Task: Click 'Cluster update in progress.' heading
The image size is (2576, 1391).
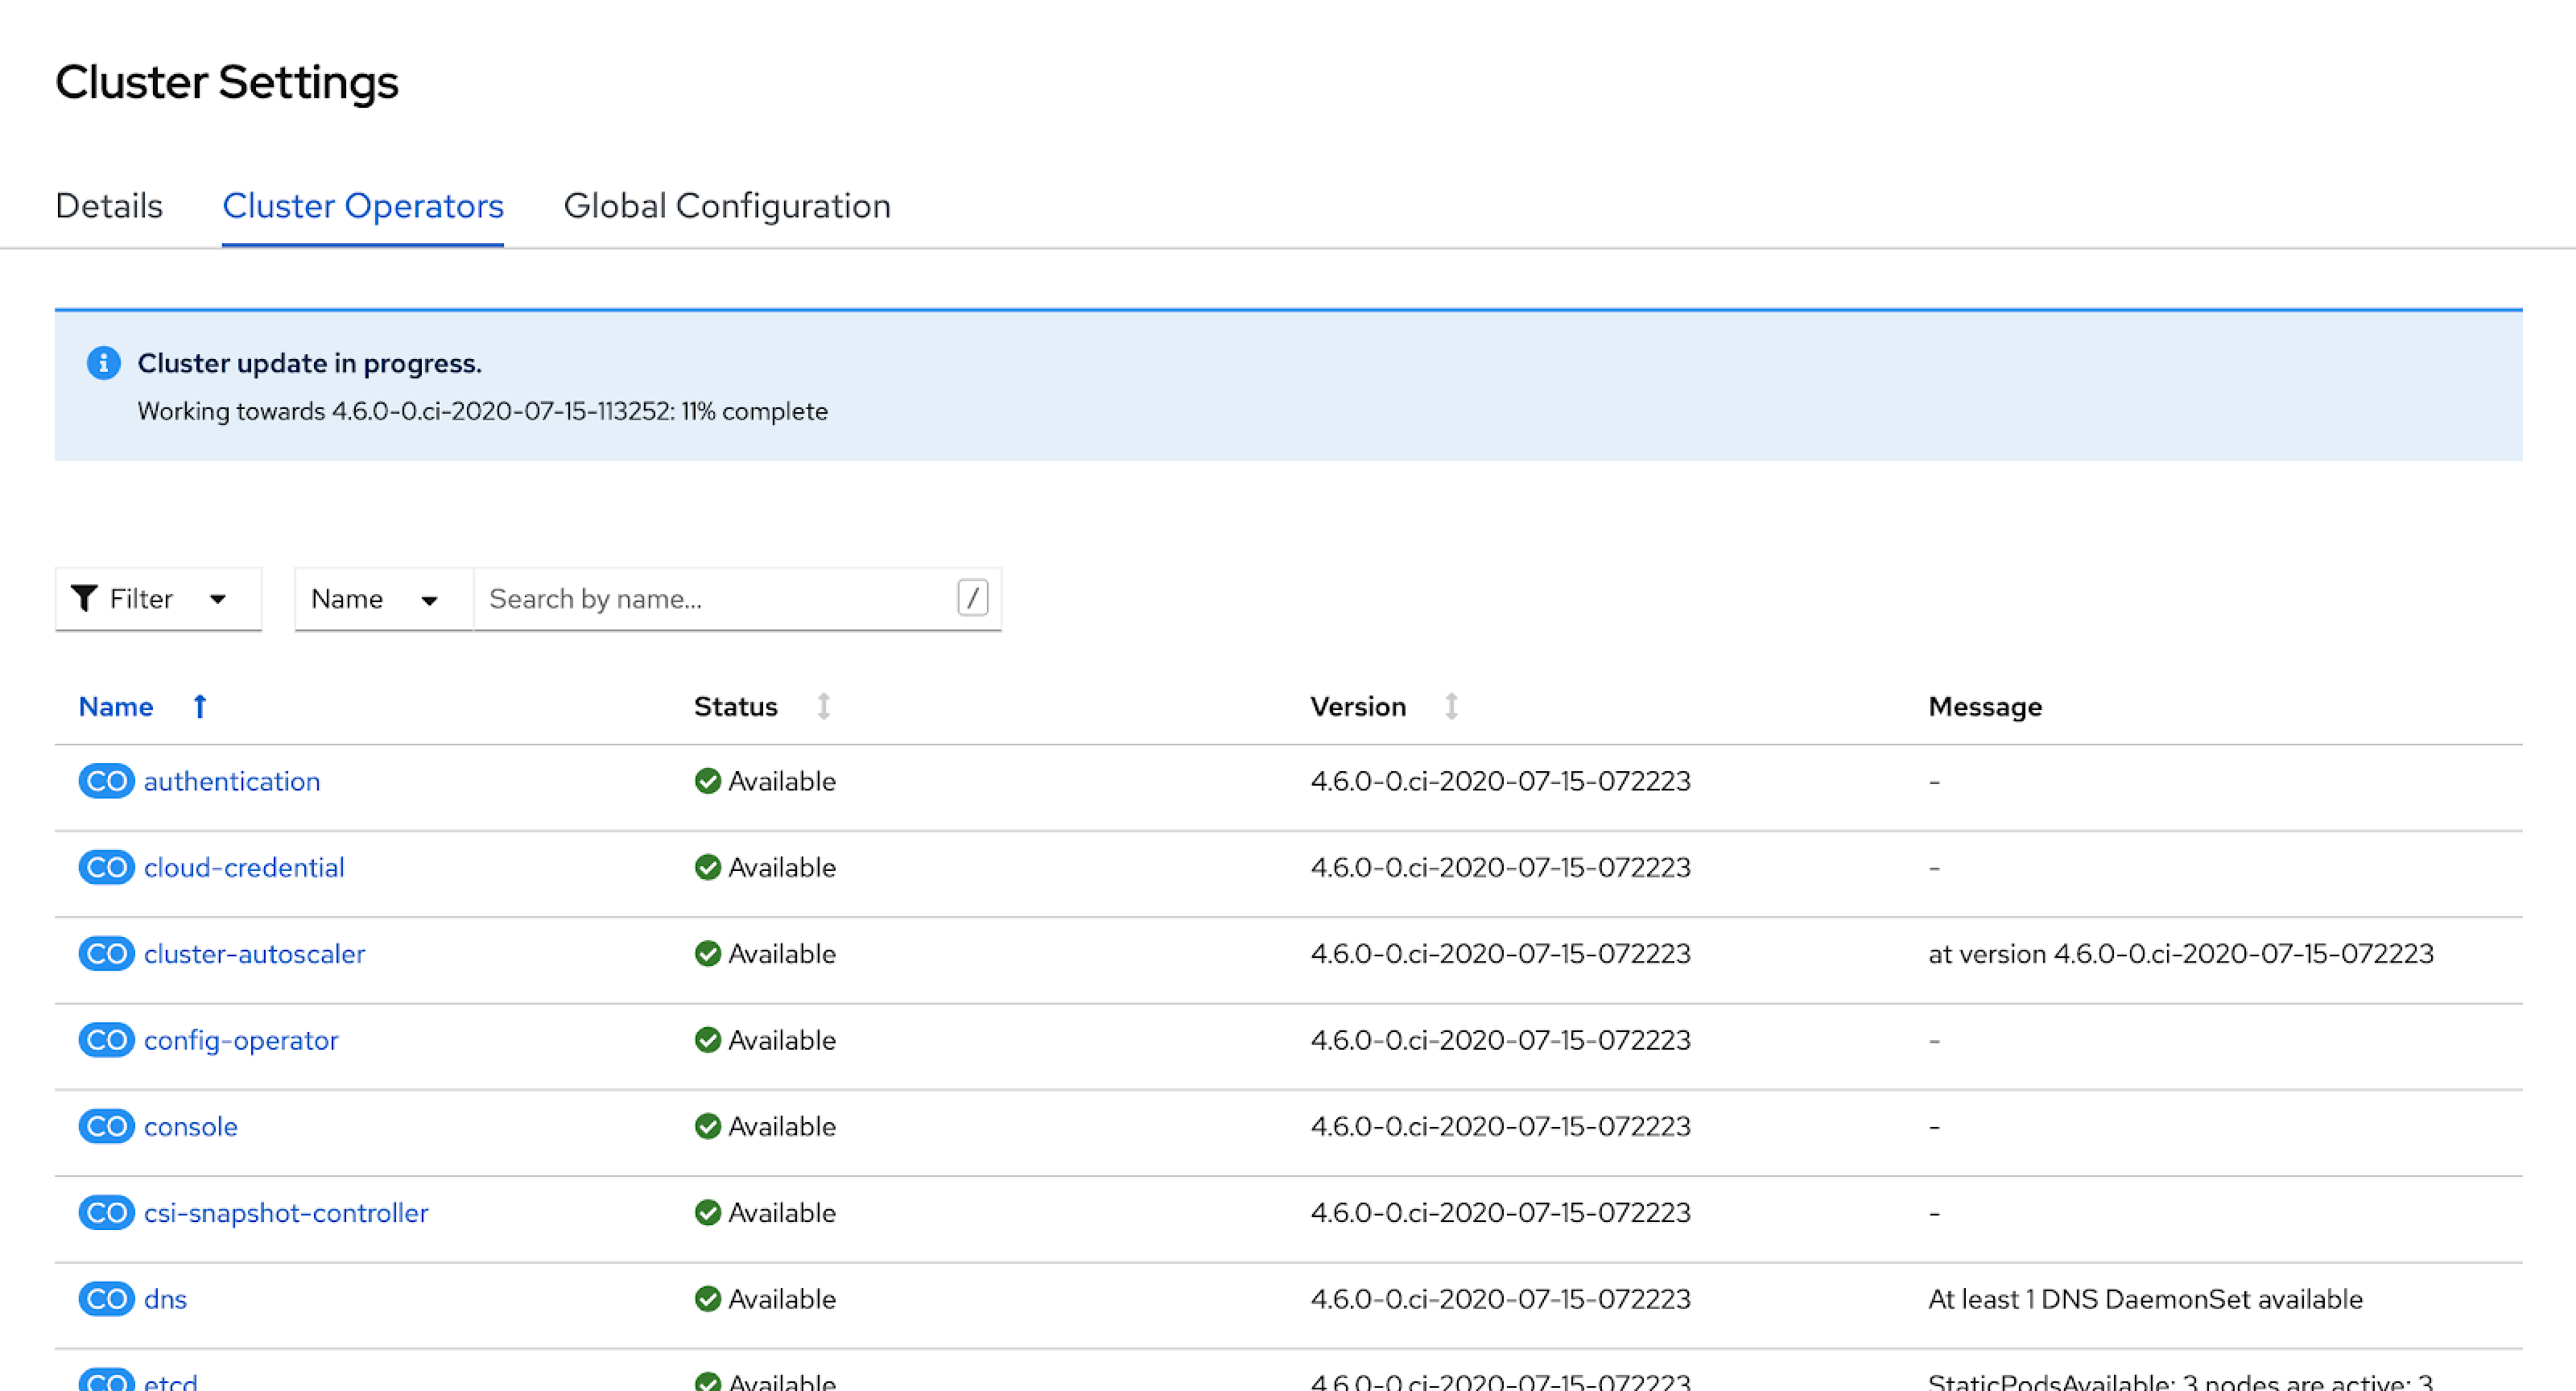Action: [310, 363]
